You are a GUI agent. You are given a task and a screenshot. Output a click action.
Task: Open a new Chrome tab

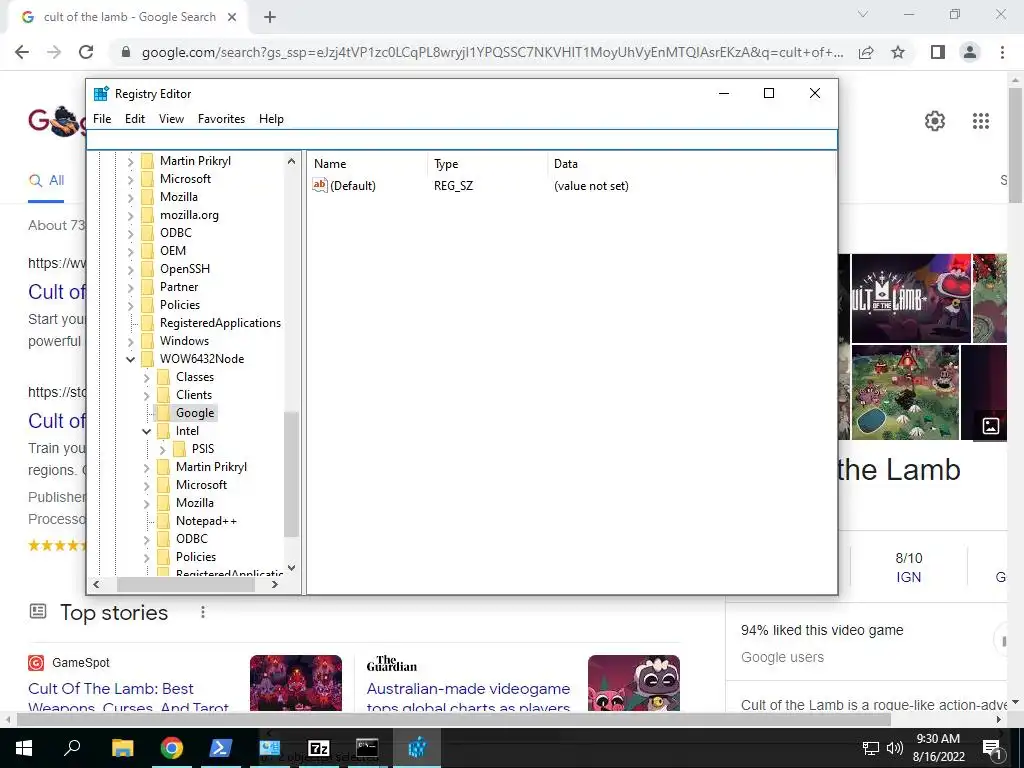pos(270,17)
